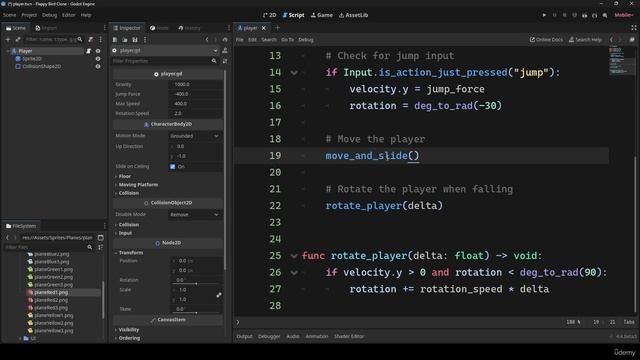The height and width of the screenshot is (360, 640).
Task: Open the attached script icon on Player node
Action: [88, 51]
